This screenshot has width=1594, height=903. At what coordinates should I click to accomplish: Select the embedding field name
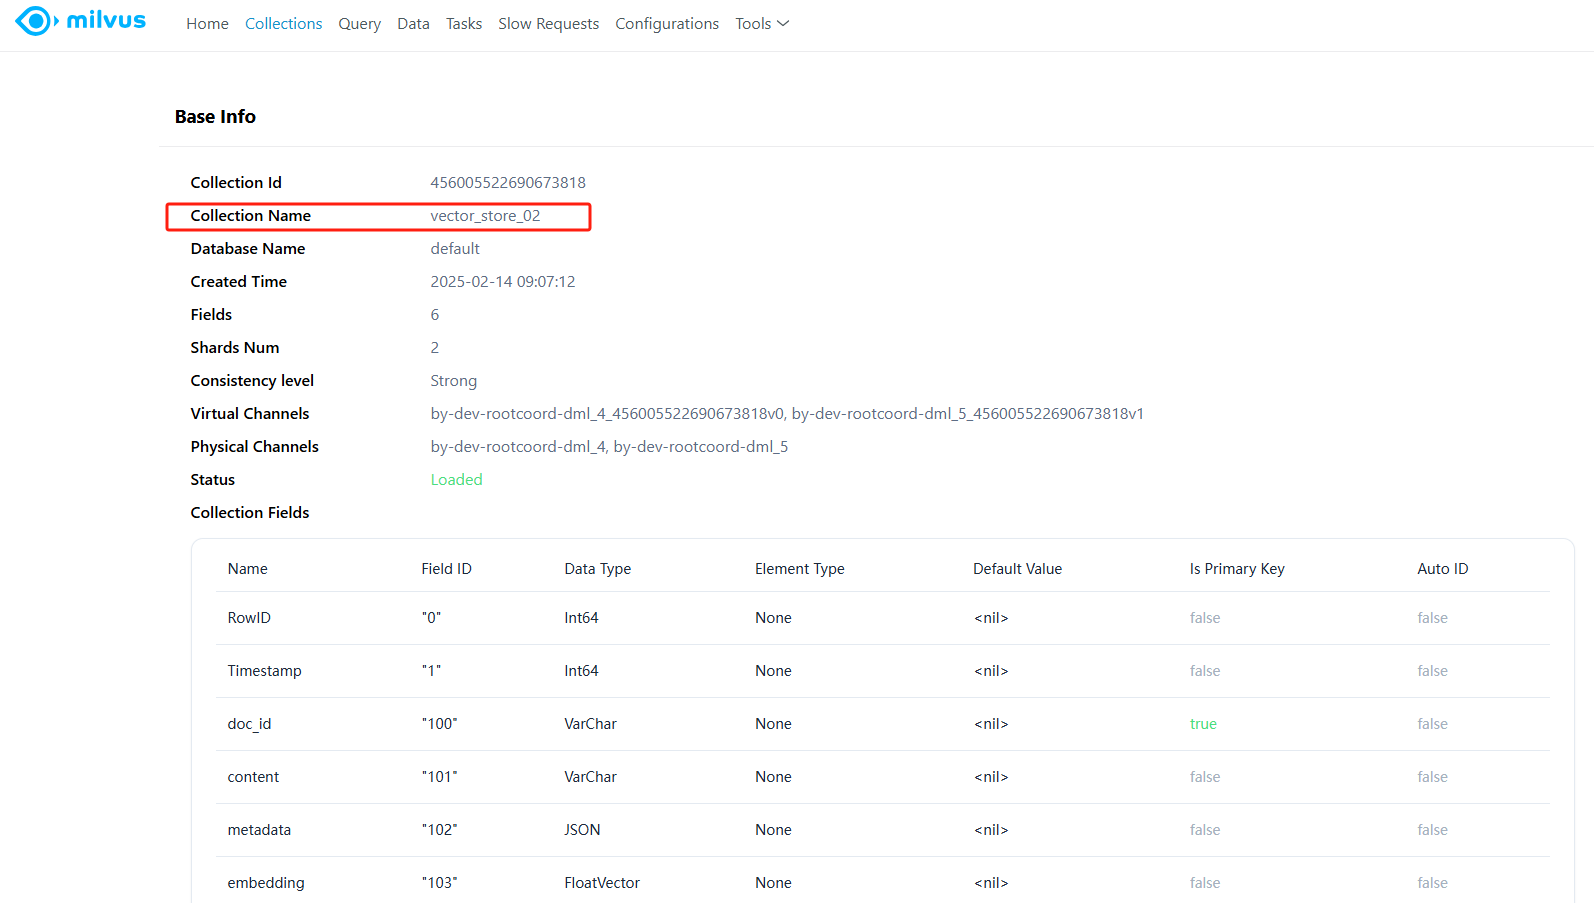[266, 883]
